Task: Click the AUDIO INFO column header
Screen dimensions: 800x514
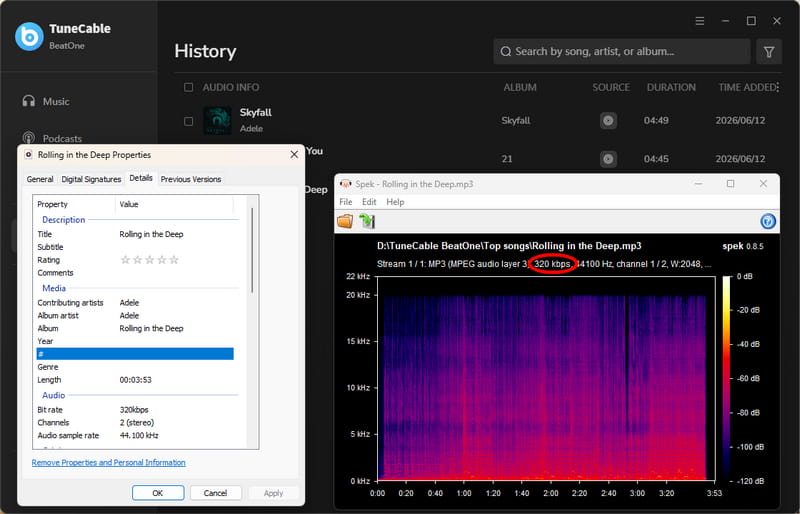Action: click(x=231, y=87)
